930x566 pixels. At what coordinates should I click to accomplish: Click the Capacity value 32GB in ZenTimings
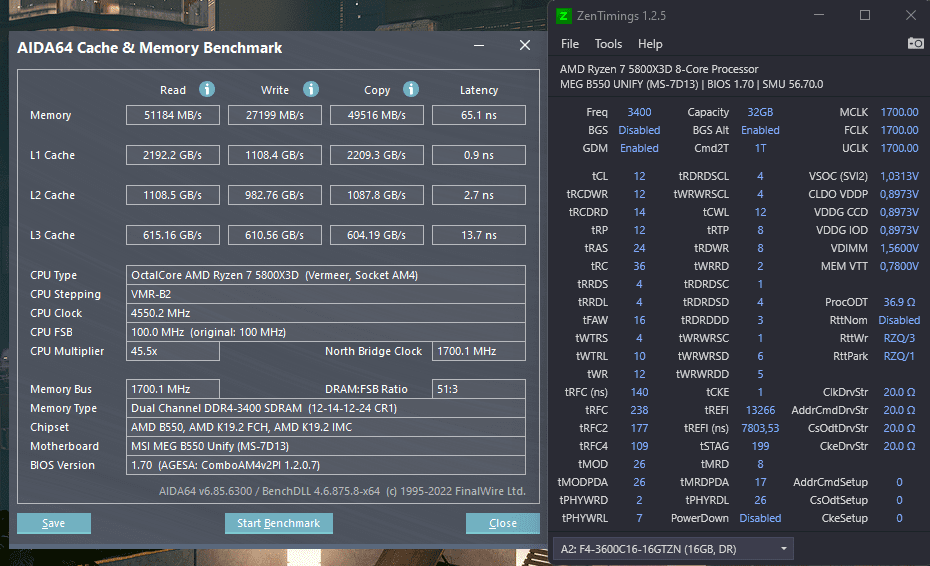[x=760, y=112]
